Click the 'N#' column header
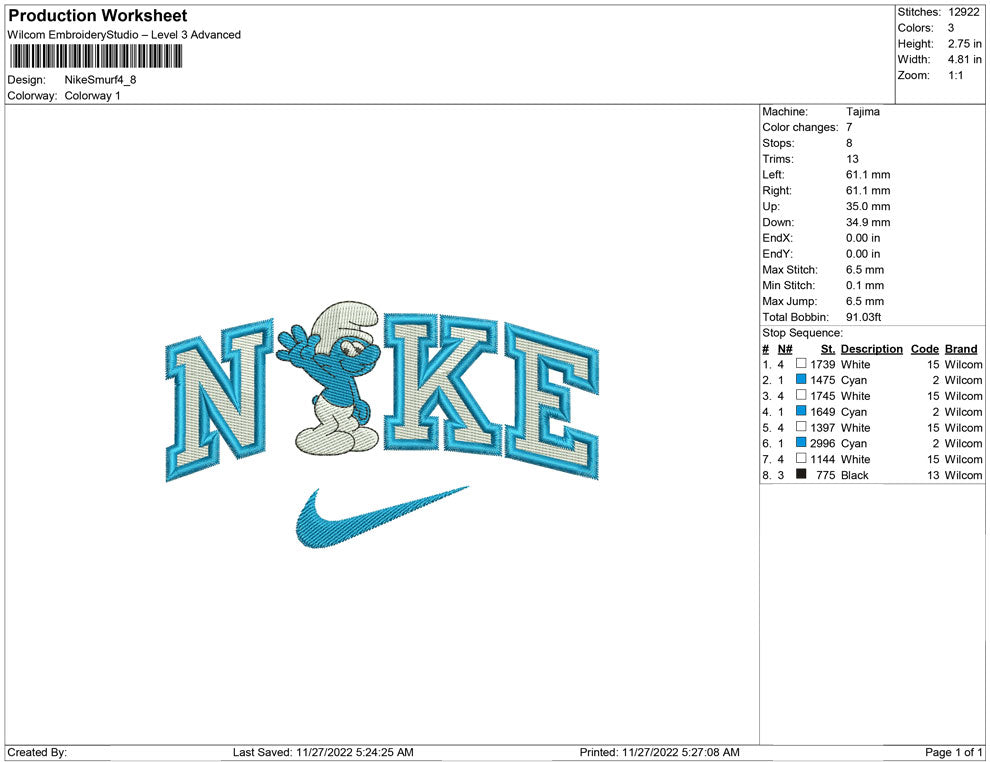Viewport: 990px width, 762px height. (785, 348)
